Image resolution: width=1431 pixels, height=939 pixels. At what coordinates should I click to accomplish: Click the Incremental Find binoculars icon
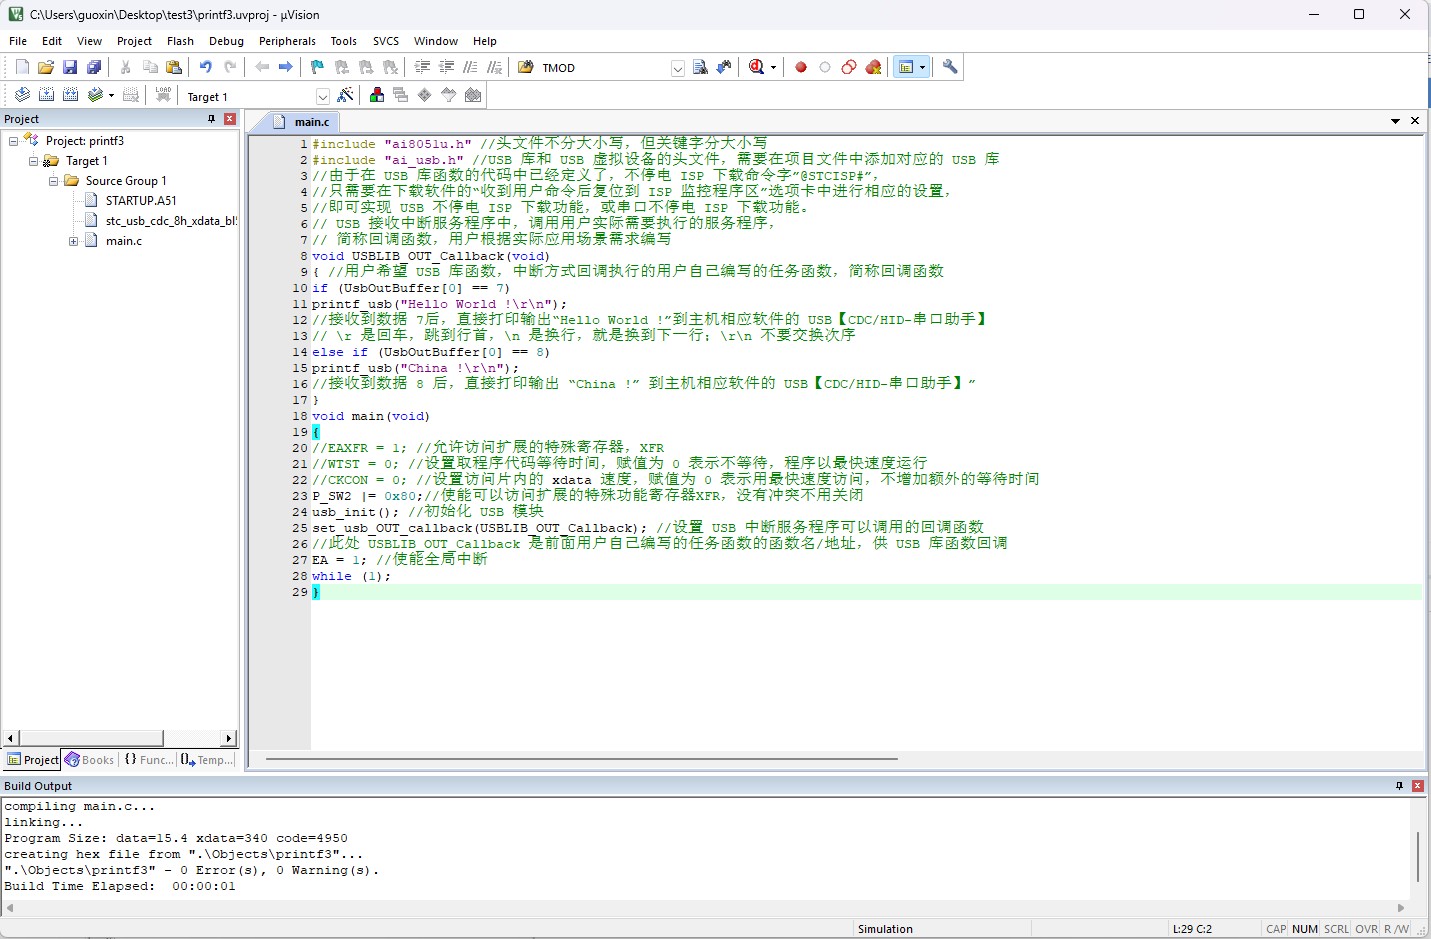(x=724, y=67)
